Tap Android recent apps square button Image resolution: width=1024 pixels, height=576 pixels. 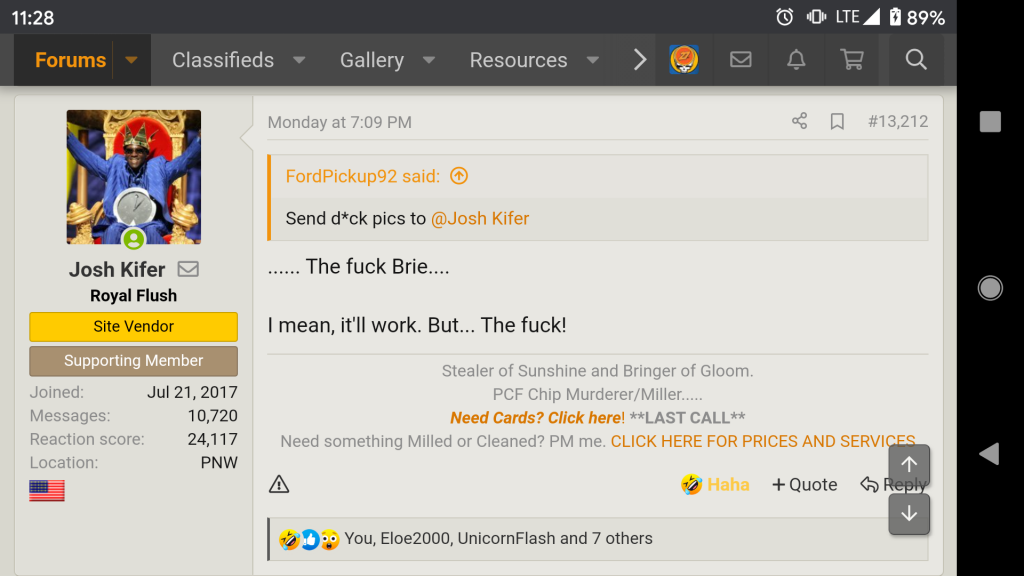990,121
